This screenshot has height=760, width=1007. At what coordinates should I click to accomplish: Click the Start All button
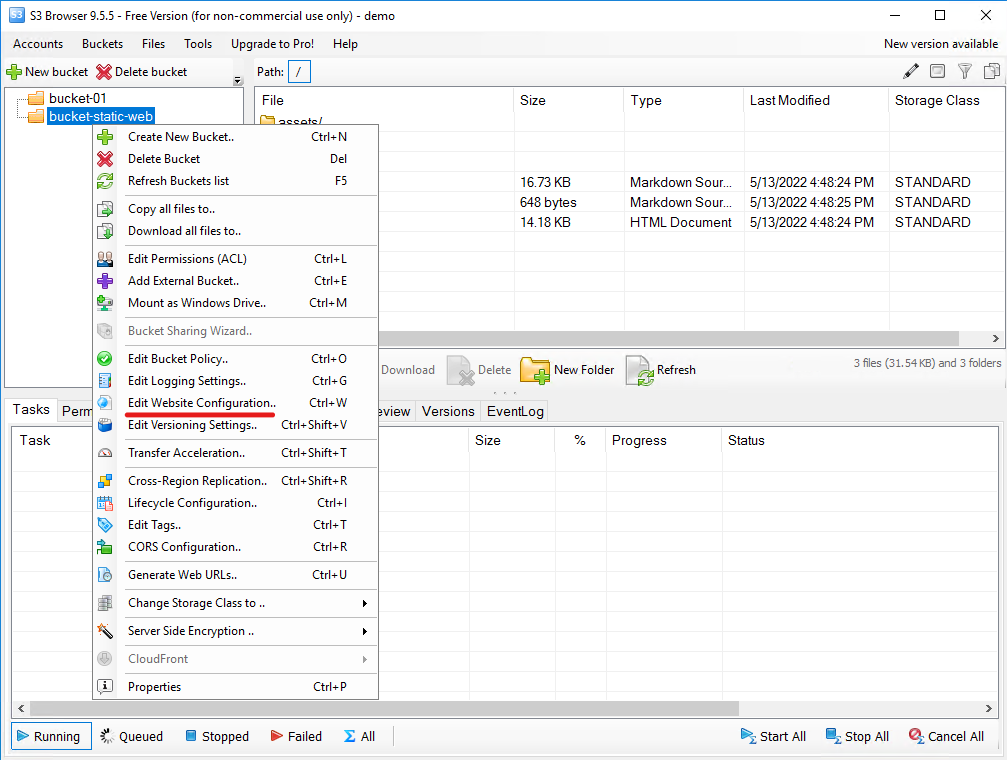pyautogui.click(x=773, y=736)
